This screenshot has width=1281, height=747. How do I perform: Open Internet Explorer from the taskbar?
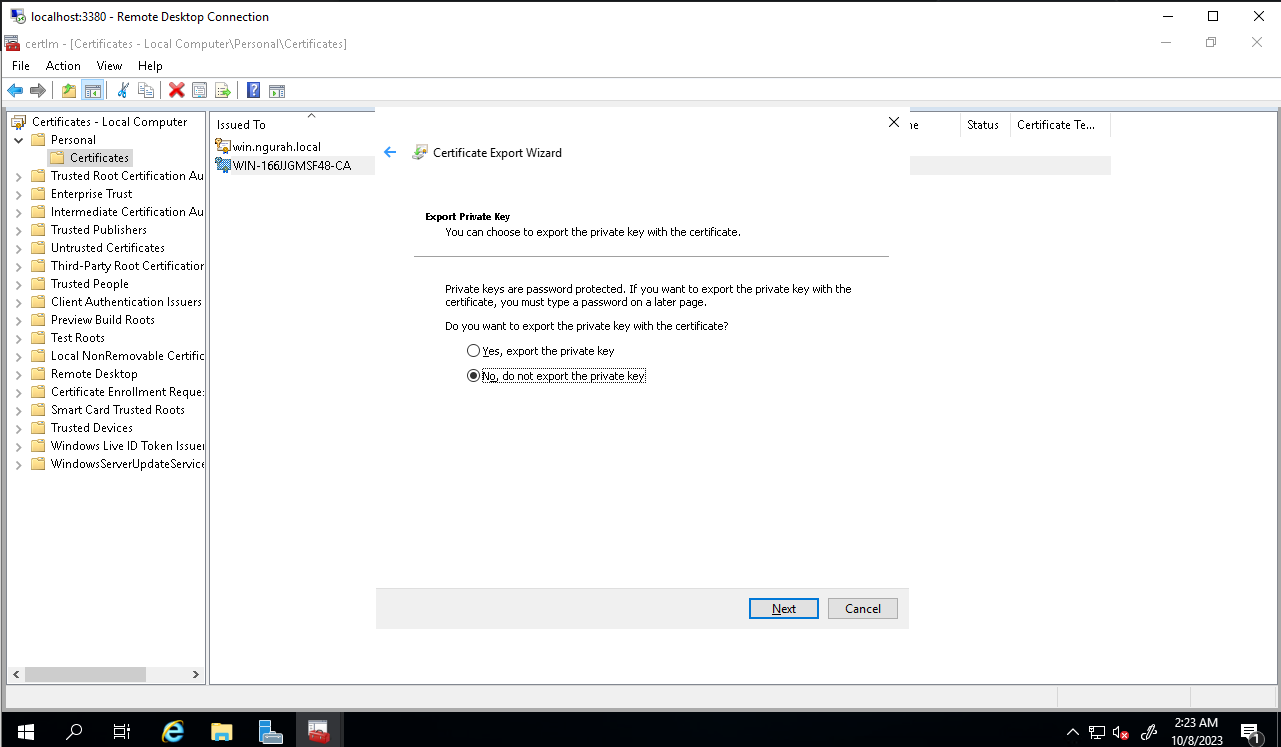click(x=172, y=731)
